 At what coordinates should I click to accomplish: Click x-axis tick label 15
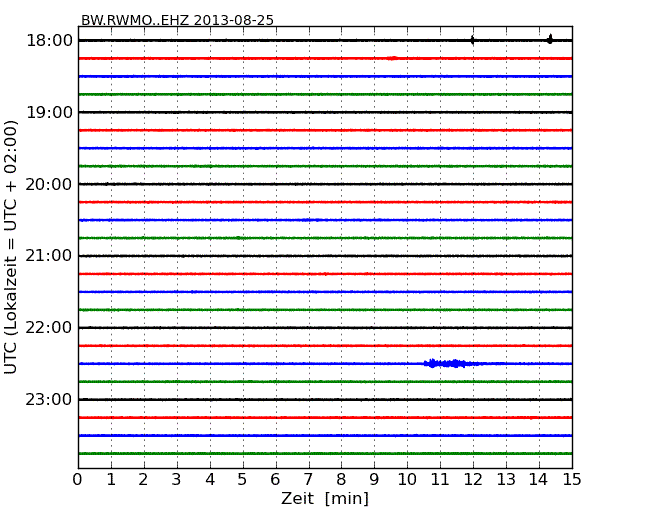572,480
